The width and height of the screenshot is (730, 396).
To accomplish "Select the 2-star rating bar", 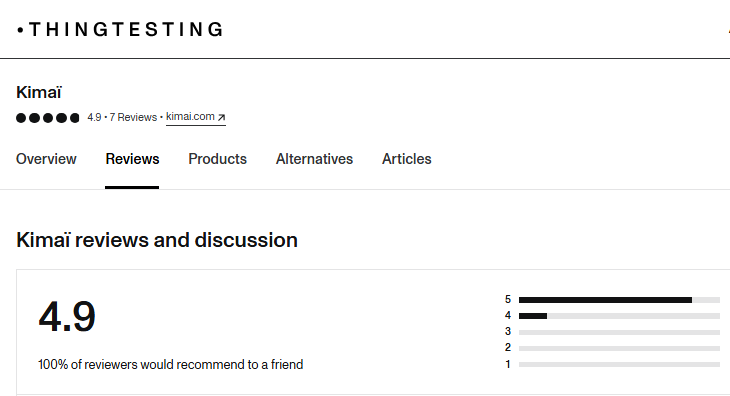I will (619, 348).
